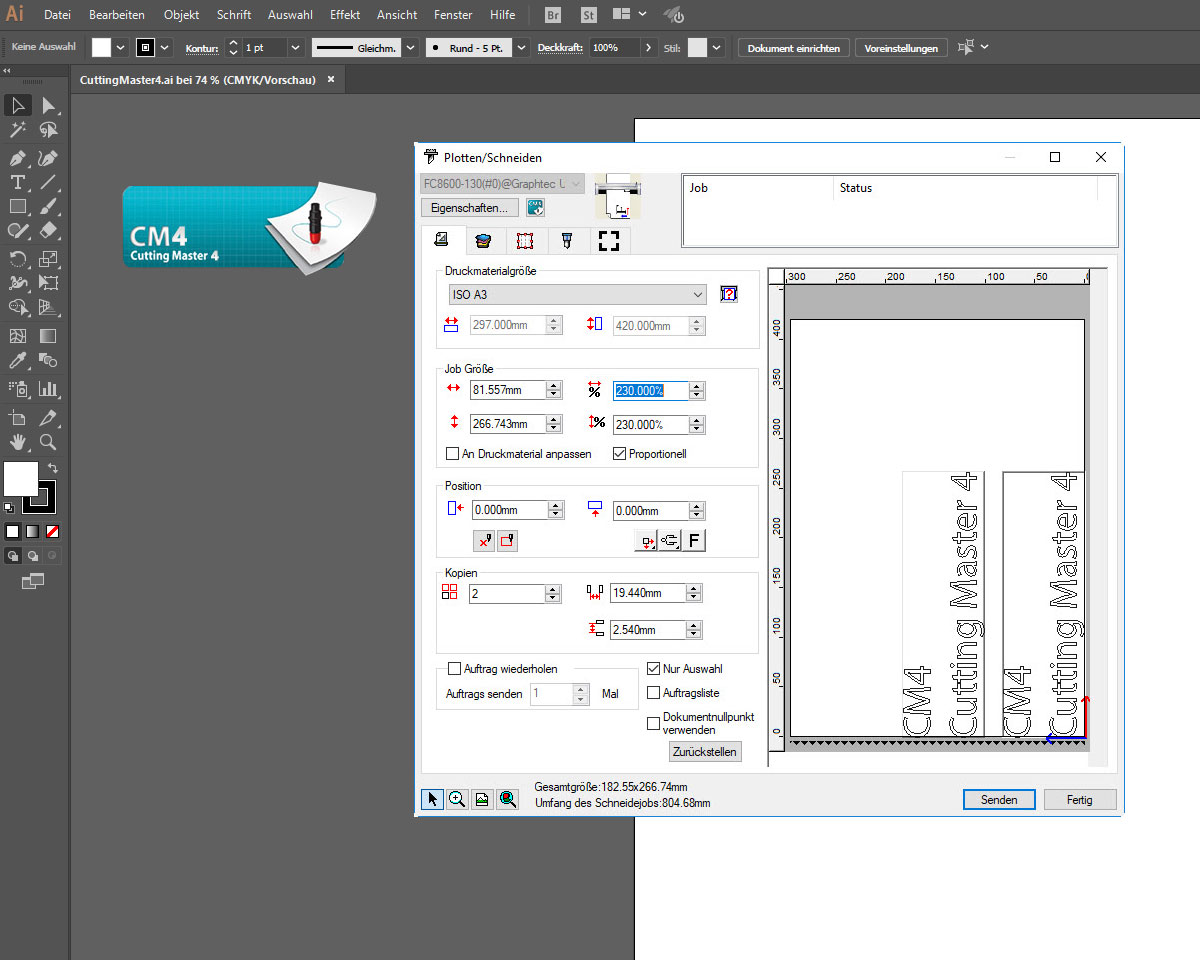
Task: Enable Dokumentnullpunkt verwenden checkbox
Action: click(x=654, y=724)
